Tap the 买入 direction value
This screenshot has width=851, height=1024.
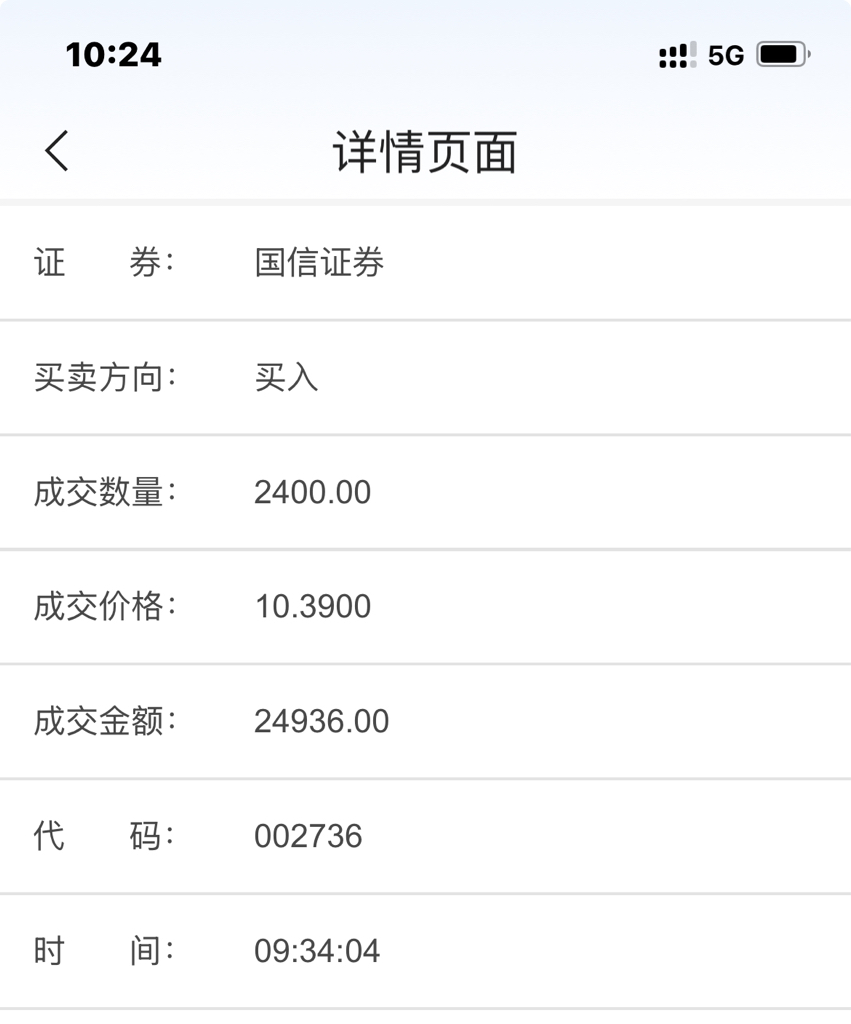point(286,378)
